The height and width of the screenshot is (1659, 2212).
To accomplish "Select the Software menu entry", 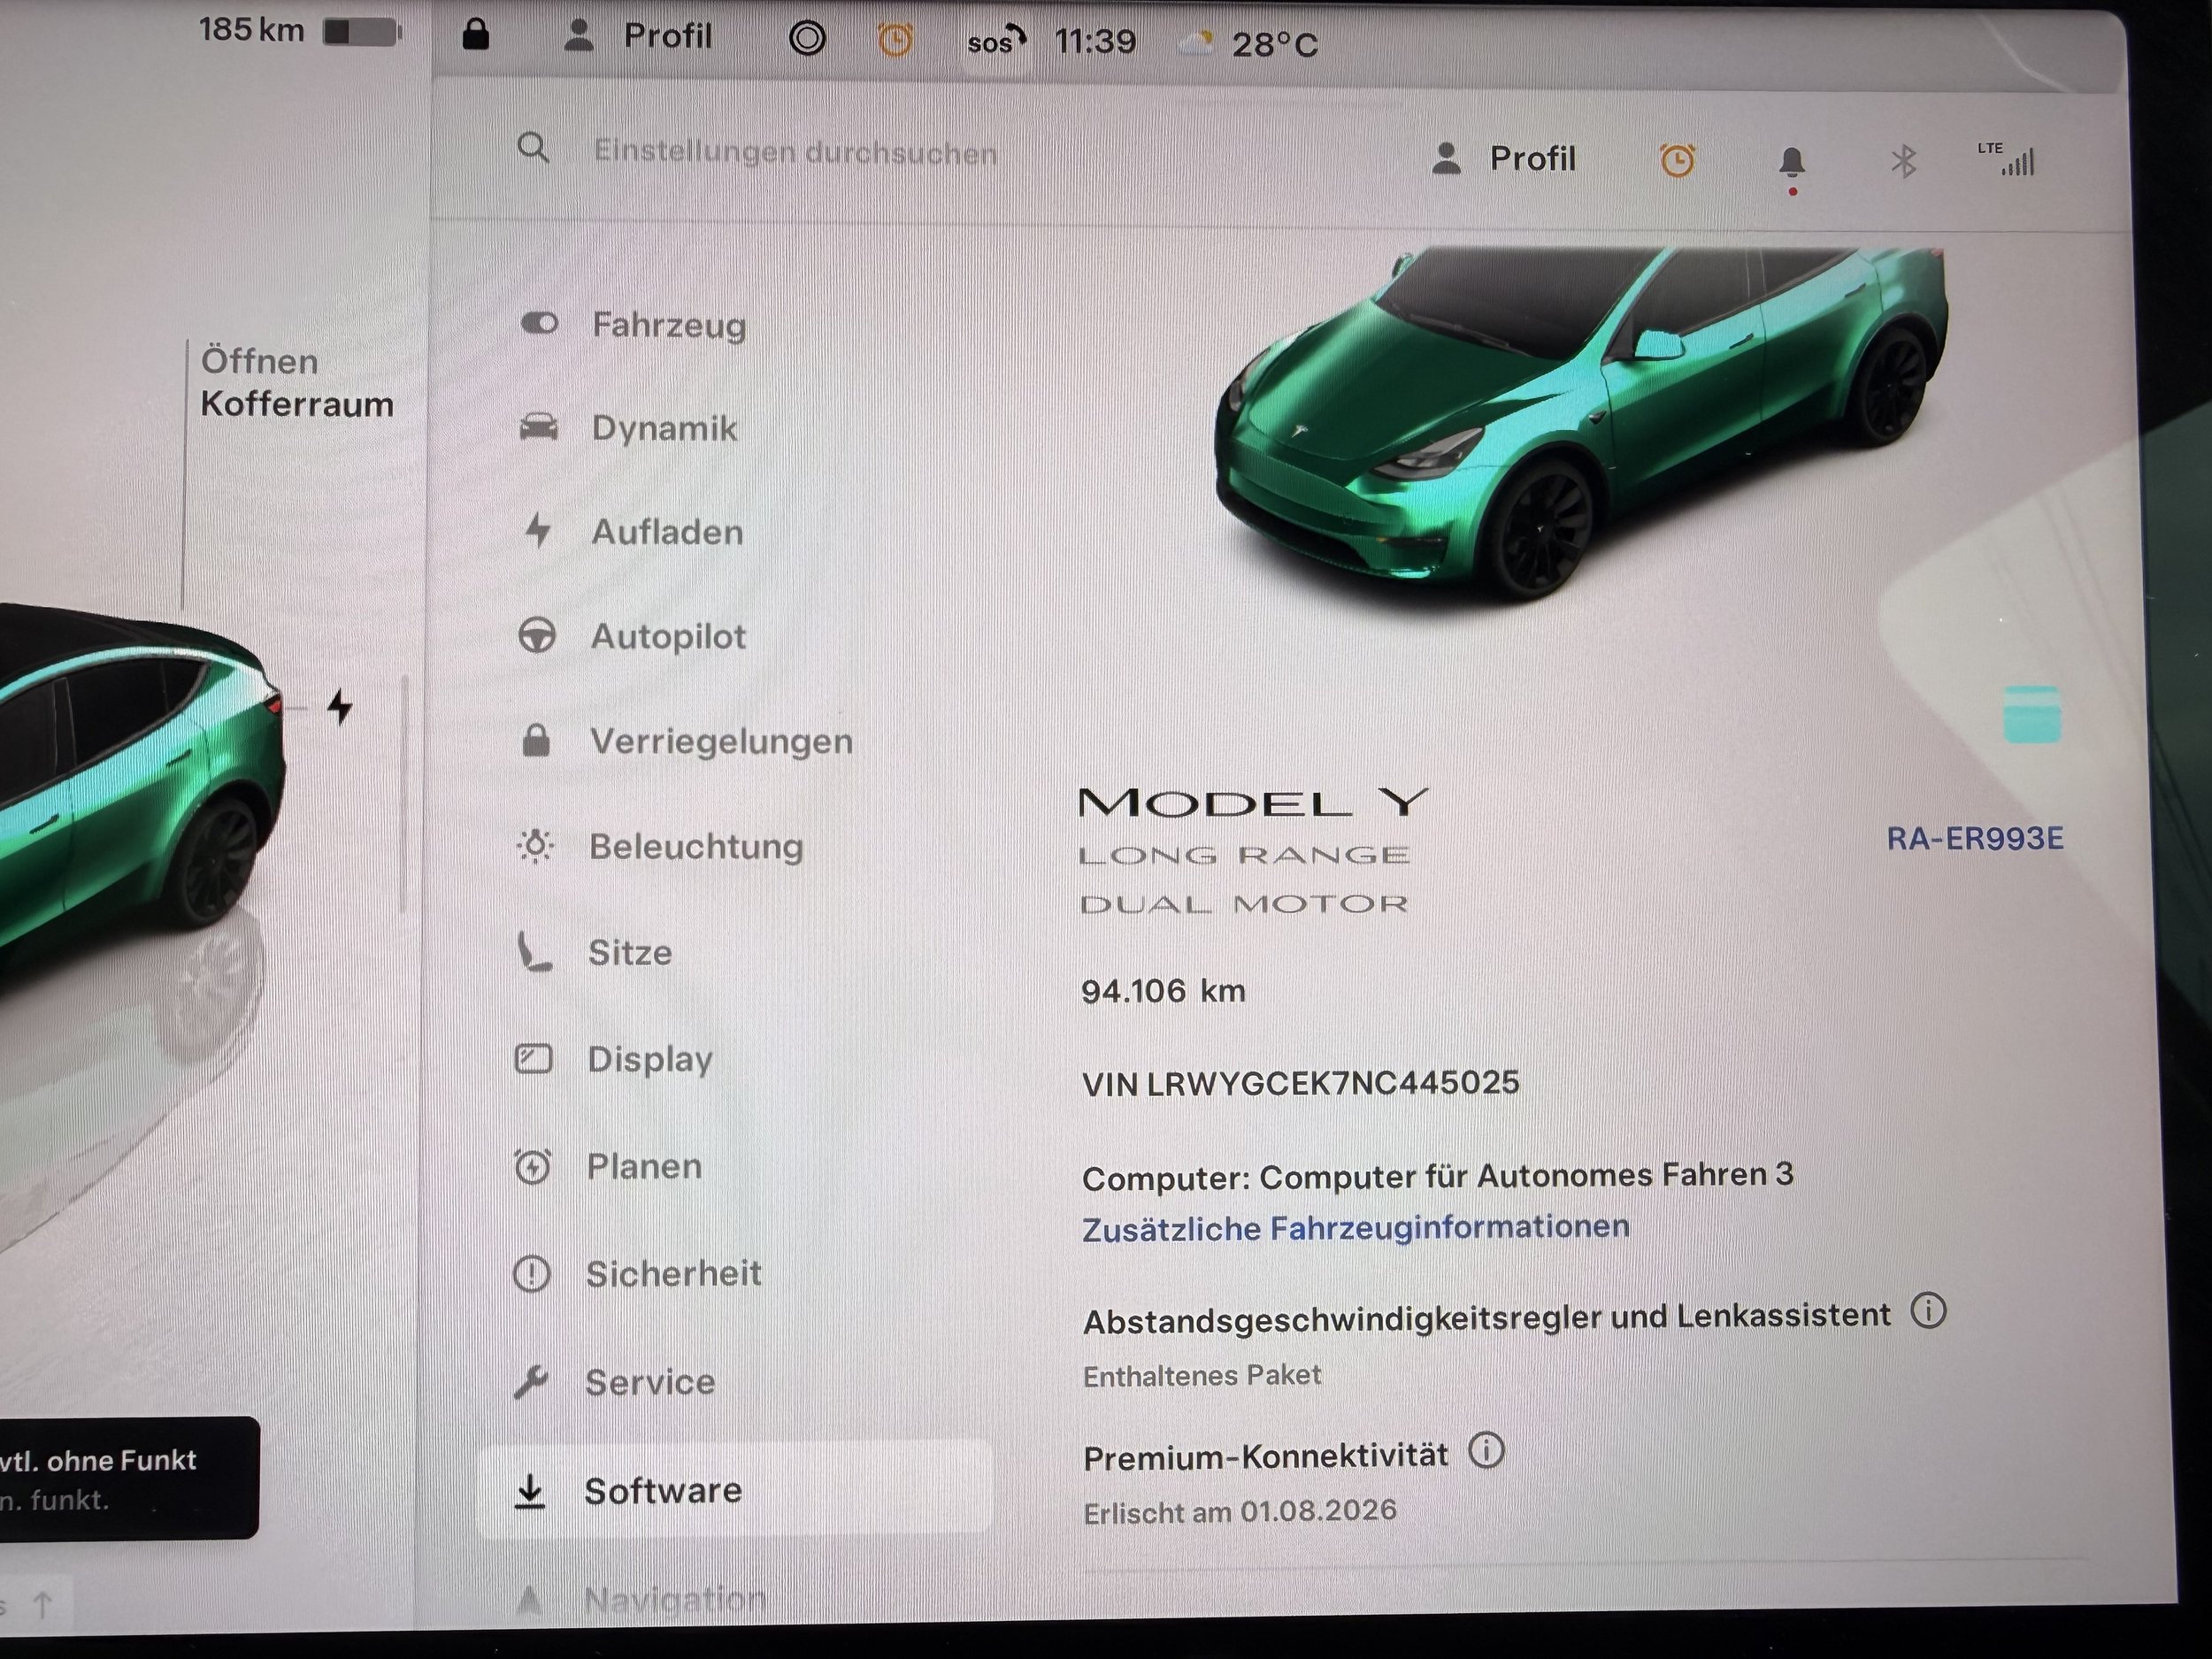I will tap(735, 1488).
